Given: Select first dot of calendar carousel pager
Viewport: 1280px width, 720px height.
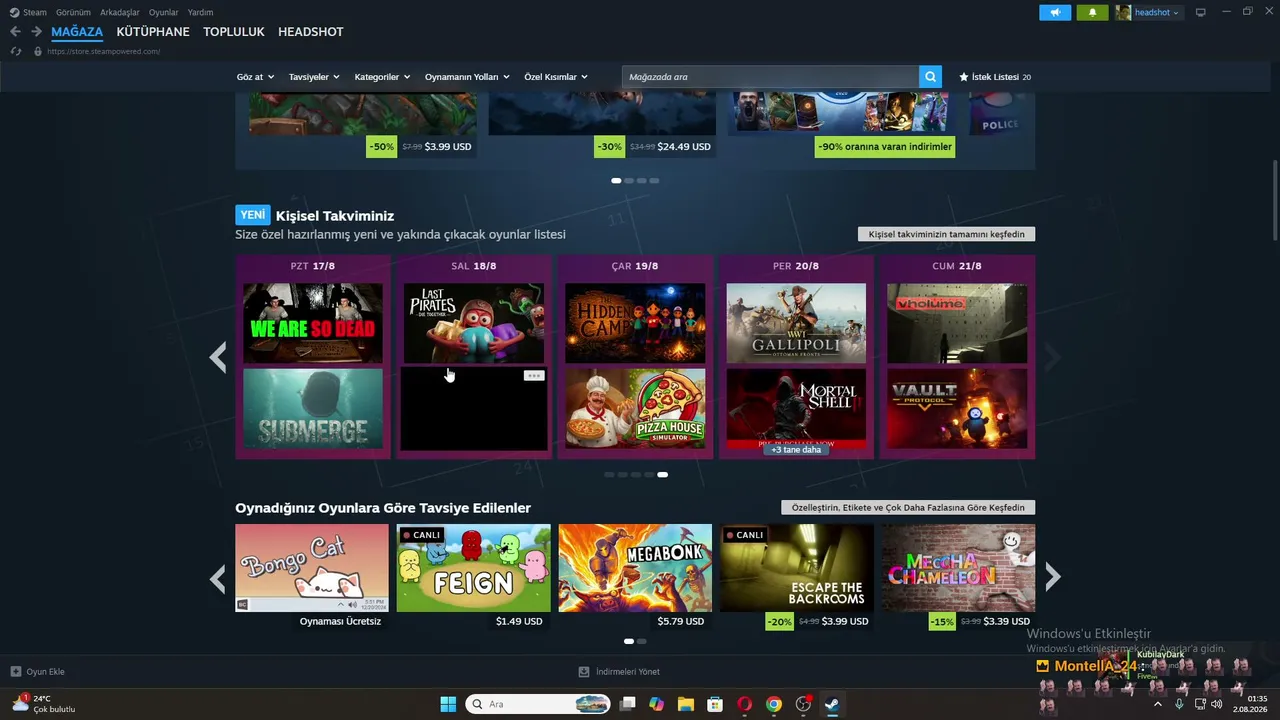Looking at the screenshot, I should [609, 475].
